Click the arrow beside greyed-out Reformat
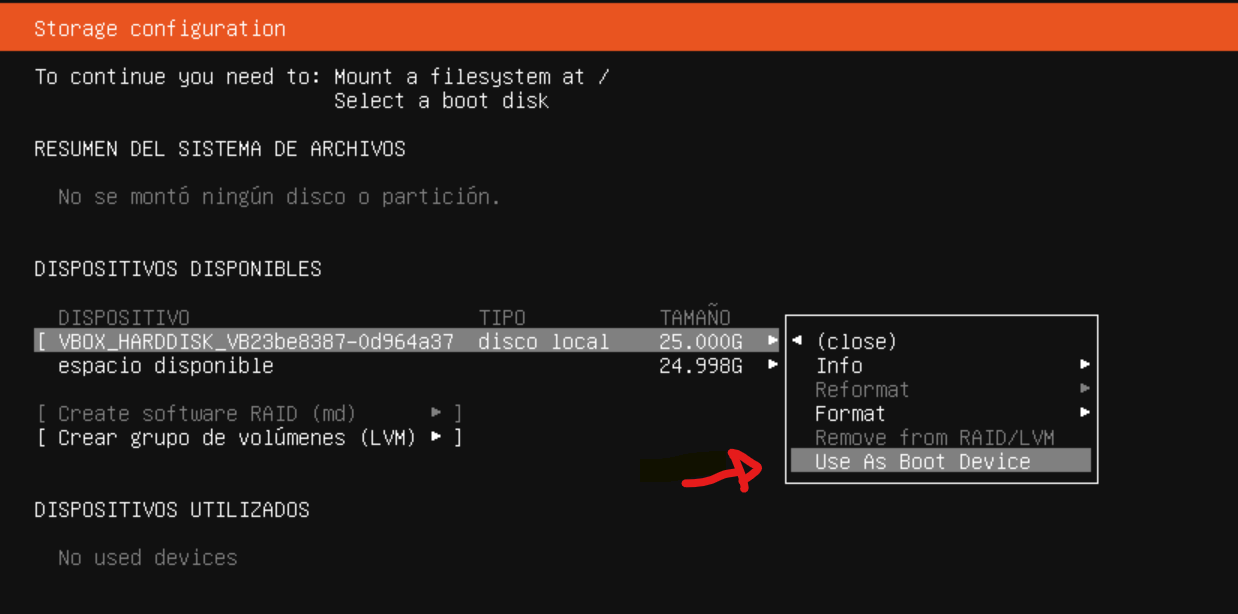The height and width of the screenshot is (614, 1238). click(1085, 389)
